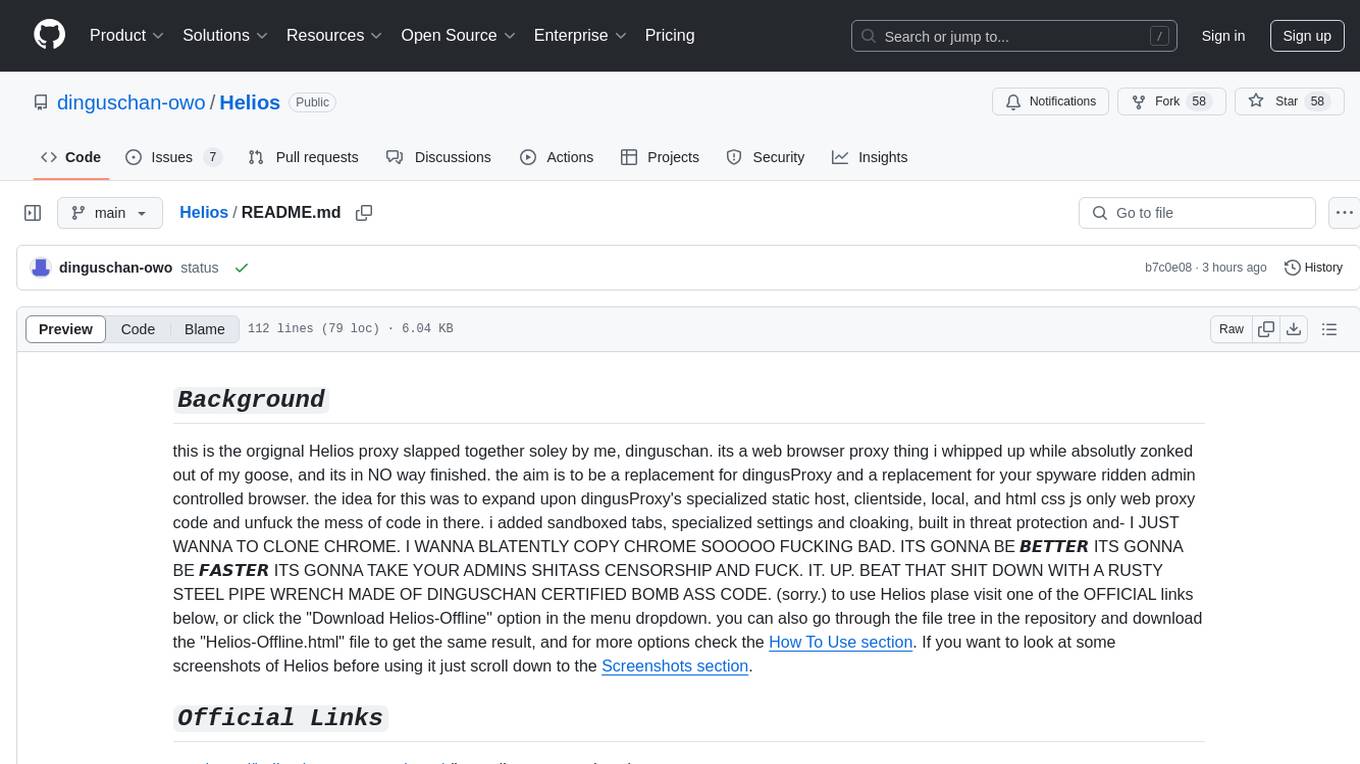This screenshot has width=1360, height=764.
Task: Select the Code tab
Action: click(x=71, y=157)
